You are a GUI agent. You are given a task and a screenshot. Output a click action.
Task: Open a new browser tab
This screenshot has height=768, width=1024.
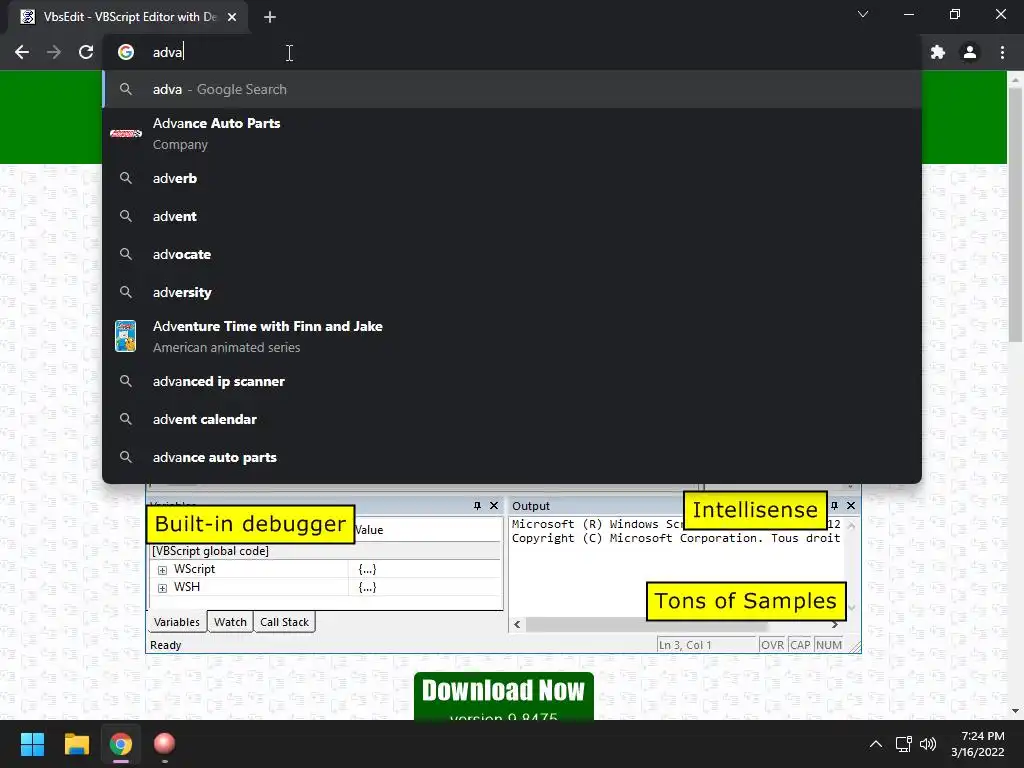click(x=270, y=18)
